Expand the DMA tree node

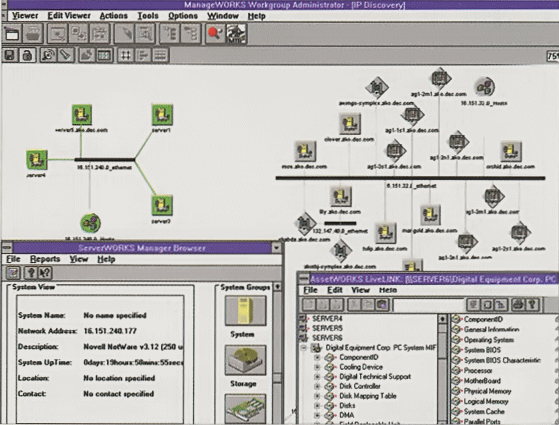coord(317,415)
